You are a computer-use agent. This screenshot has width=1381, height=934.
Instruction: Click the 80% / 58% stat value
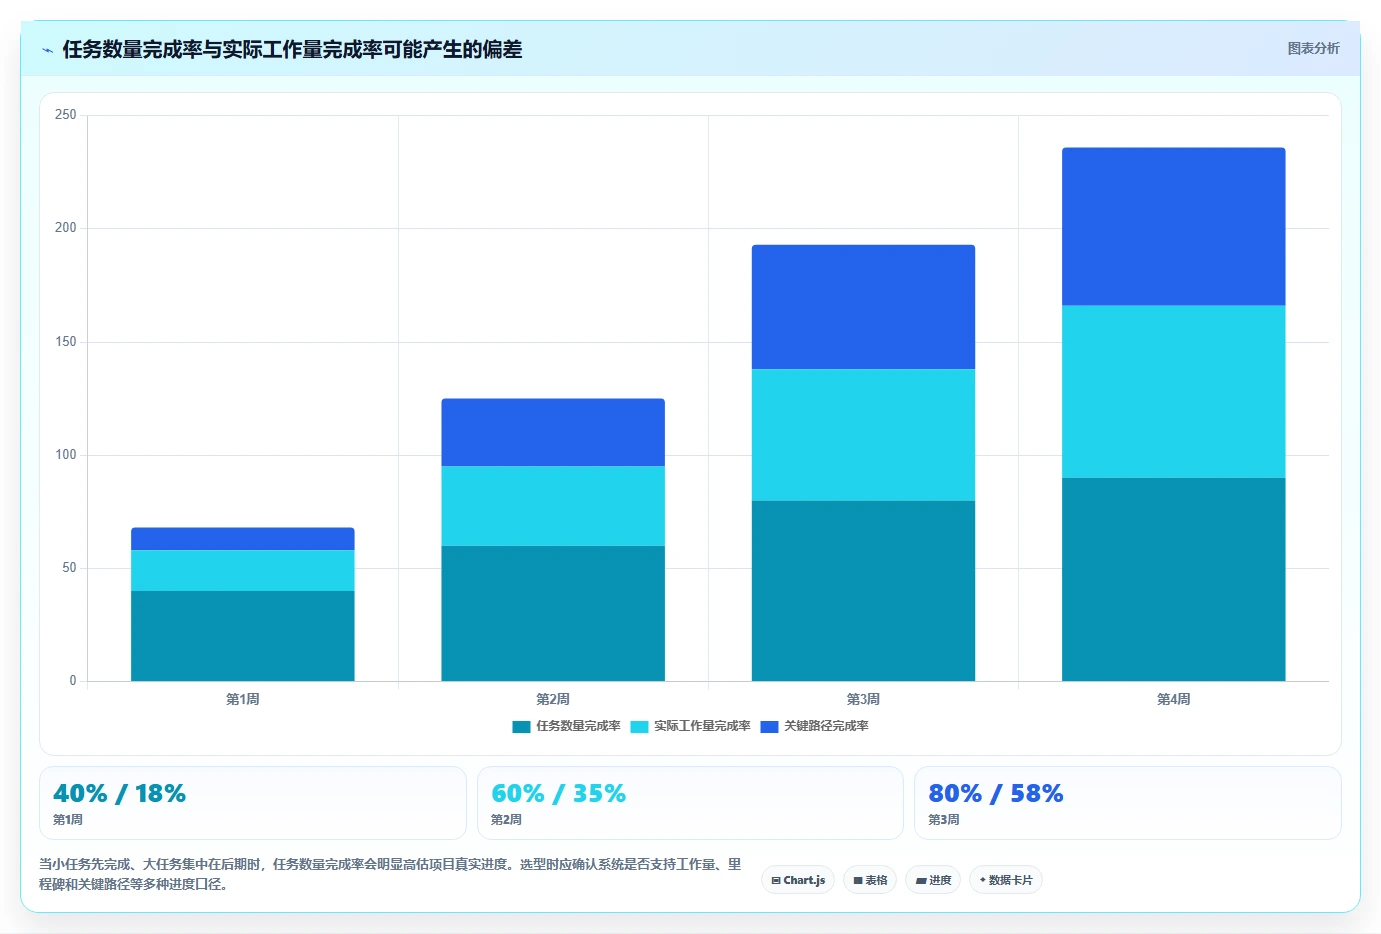tap(996, 794)
